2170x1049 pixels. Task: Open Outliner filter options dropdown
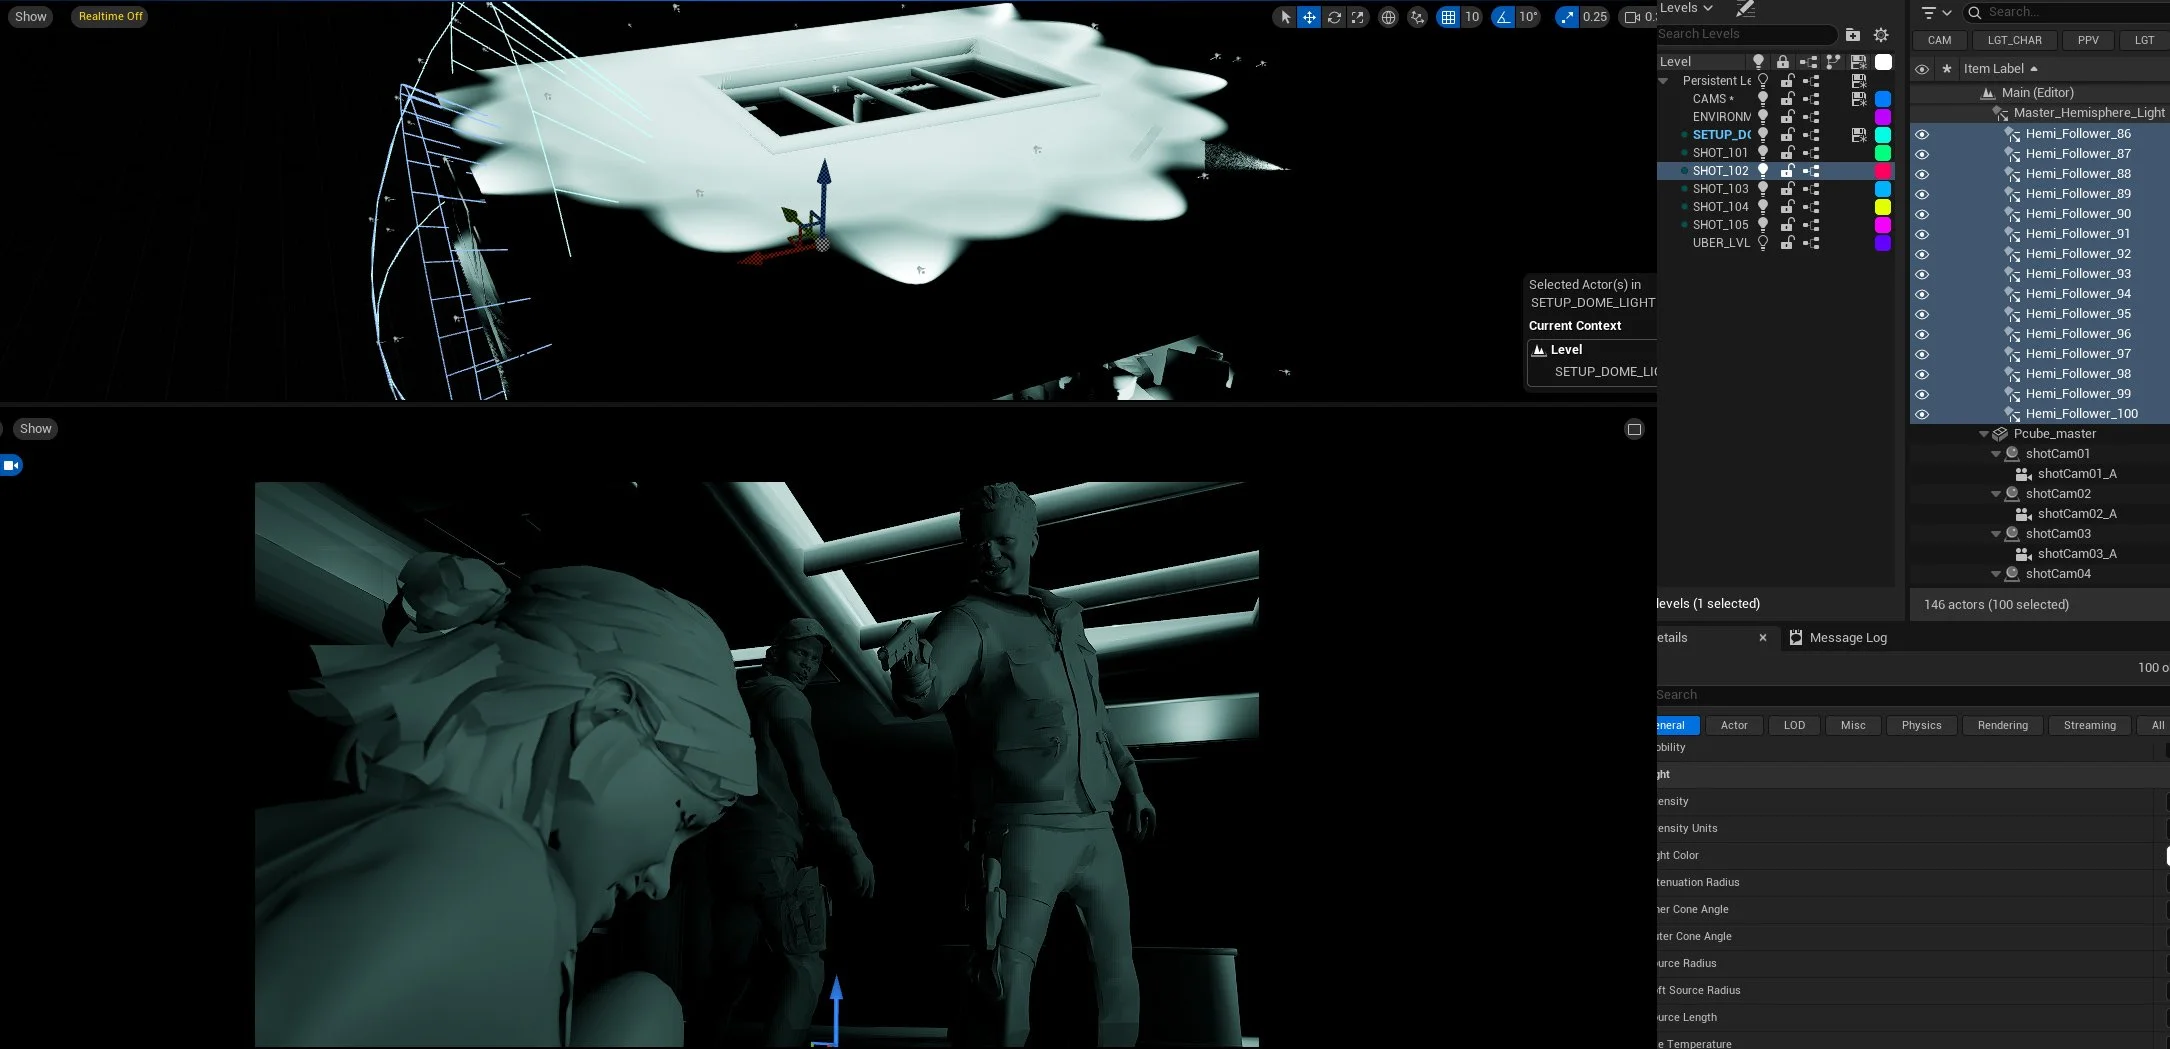pyautogui.click(x=1936, y=13)
